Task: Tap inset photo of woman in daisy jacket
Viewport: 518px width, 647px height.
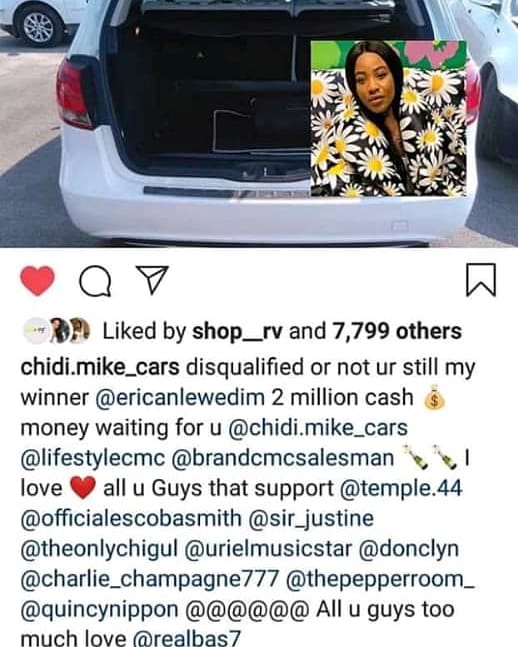Action: pyautogui.click(x=388, y=118)
